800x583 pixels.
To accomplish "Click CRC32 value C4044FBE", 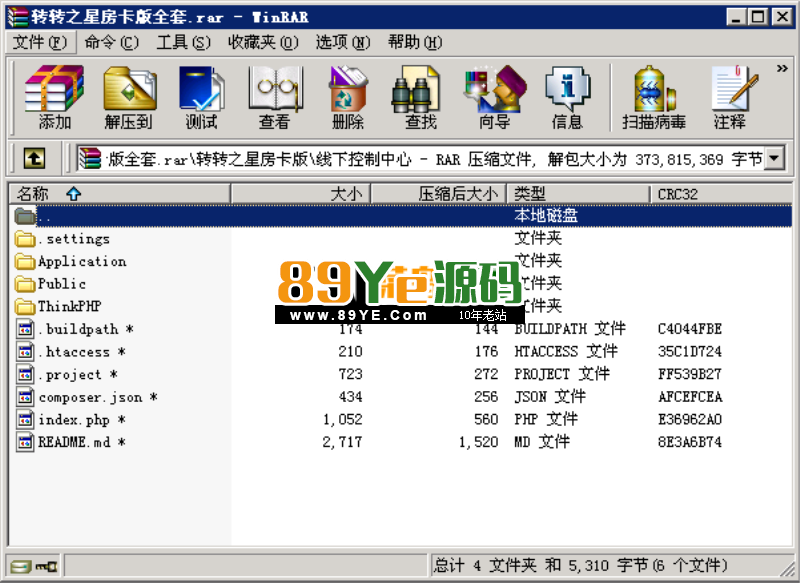I will click(690, 329).
